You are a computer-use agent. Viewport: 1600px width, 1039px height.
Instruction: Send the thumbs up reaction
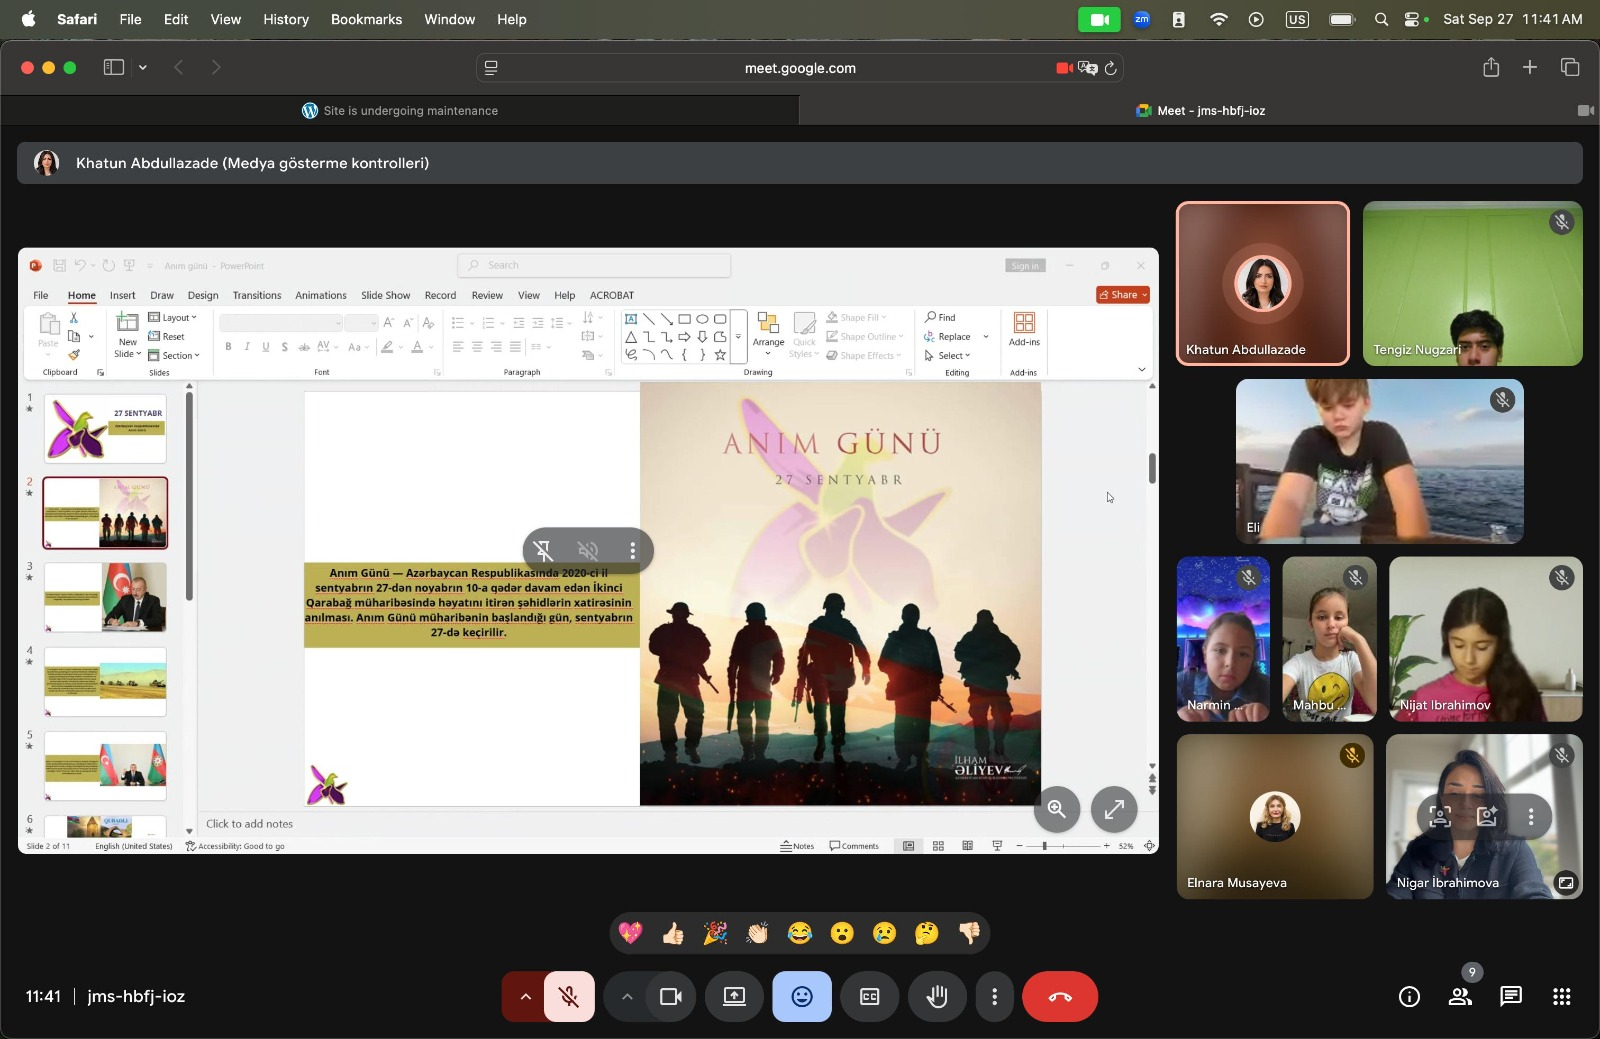tap(673, 933)
